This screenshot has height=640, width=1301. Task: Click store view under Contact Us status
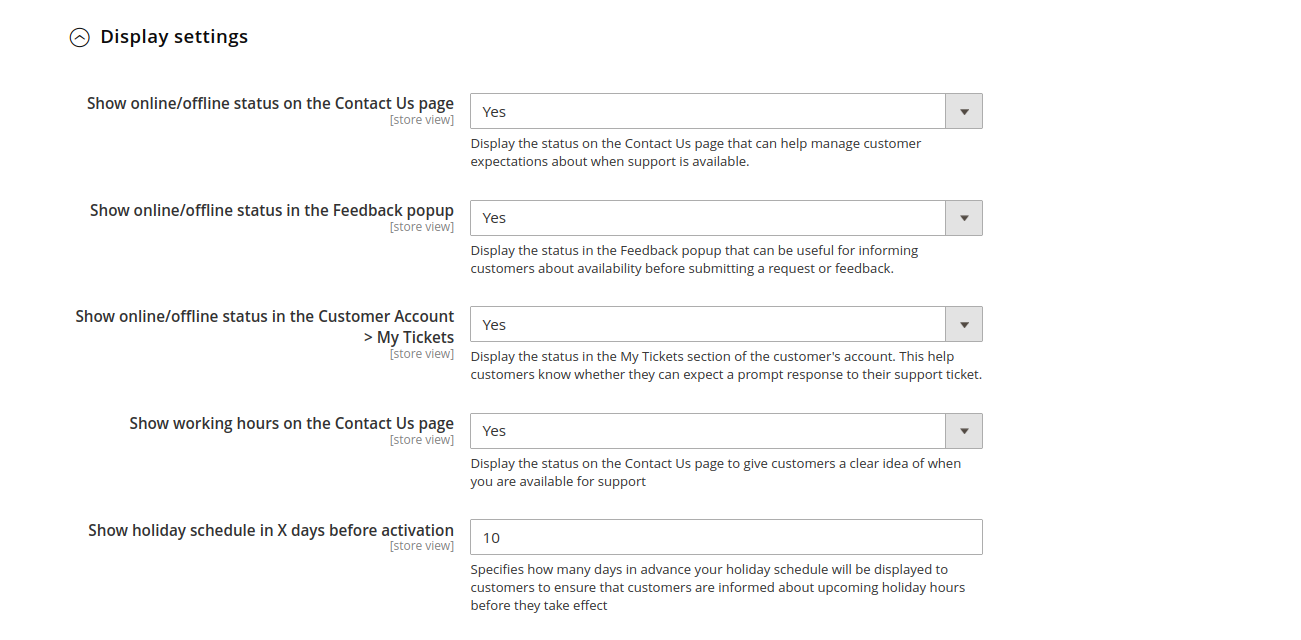click(422, 119)
